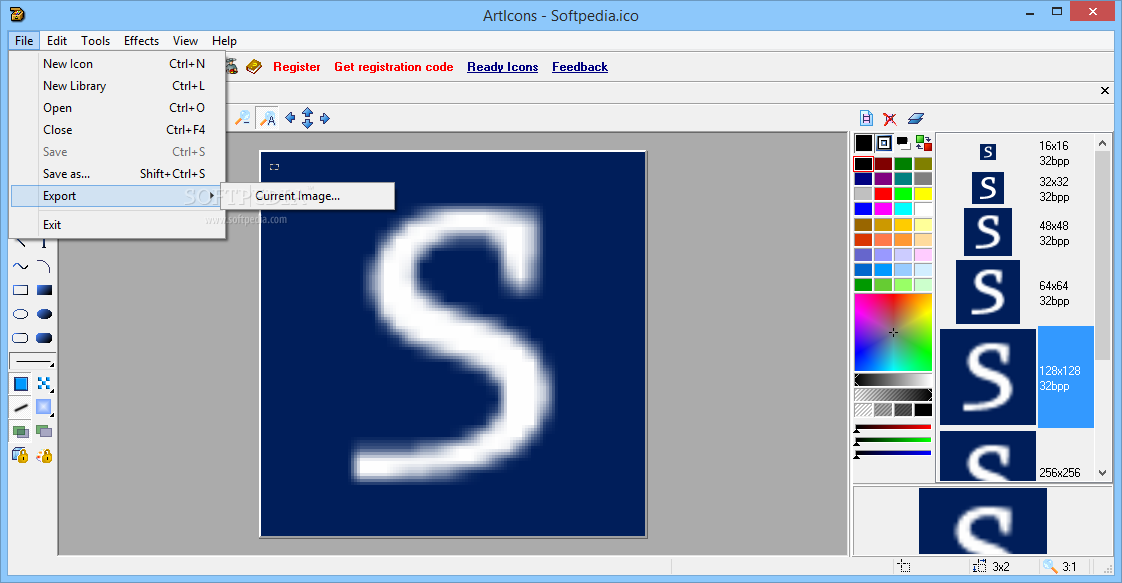Click the red channel slider bar

point(893,427)
